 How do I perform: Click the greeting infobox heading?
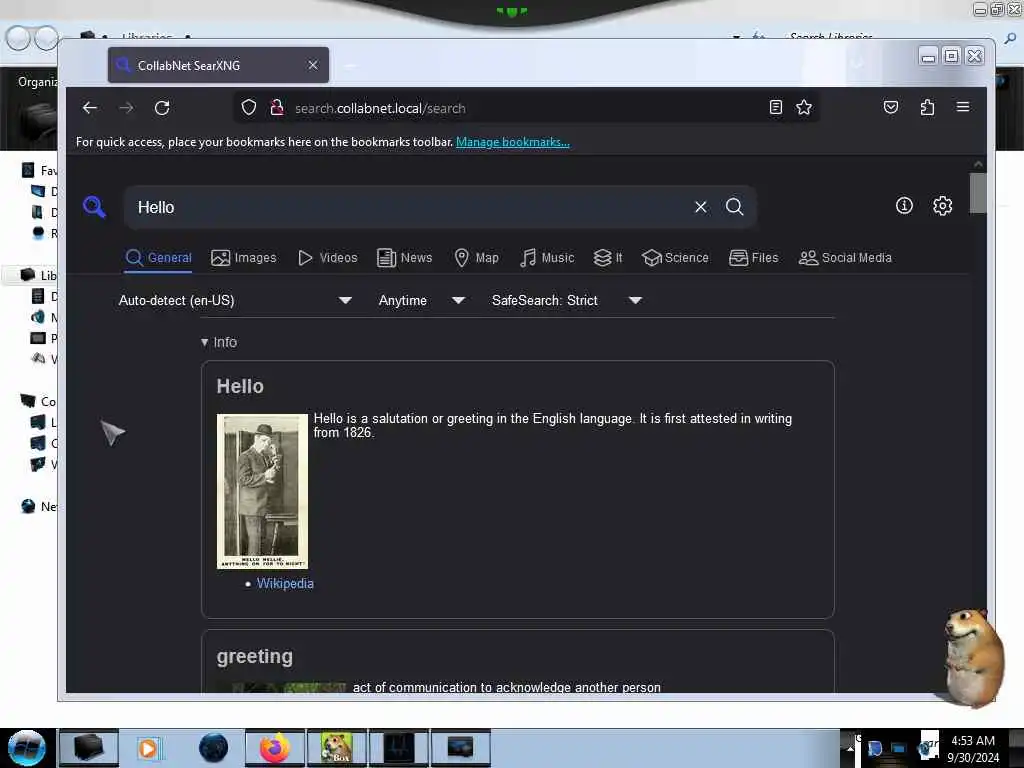tap(255, 656)
